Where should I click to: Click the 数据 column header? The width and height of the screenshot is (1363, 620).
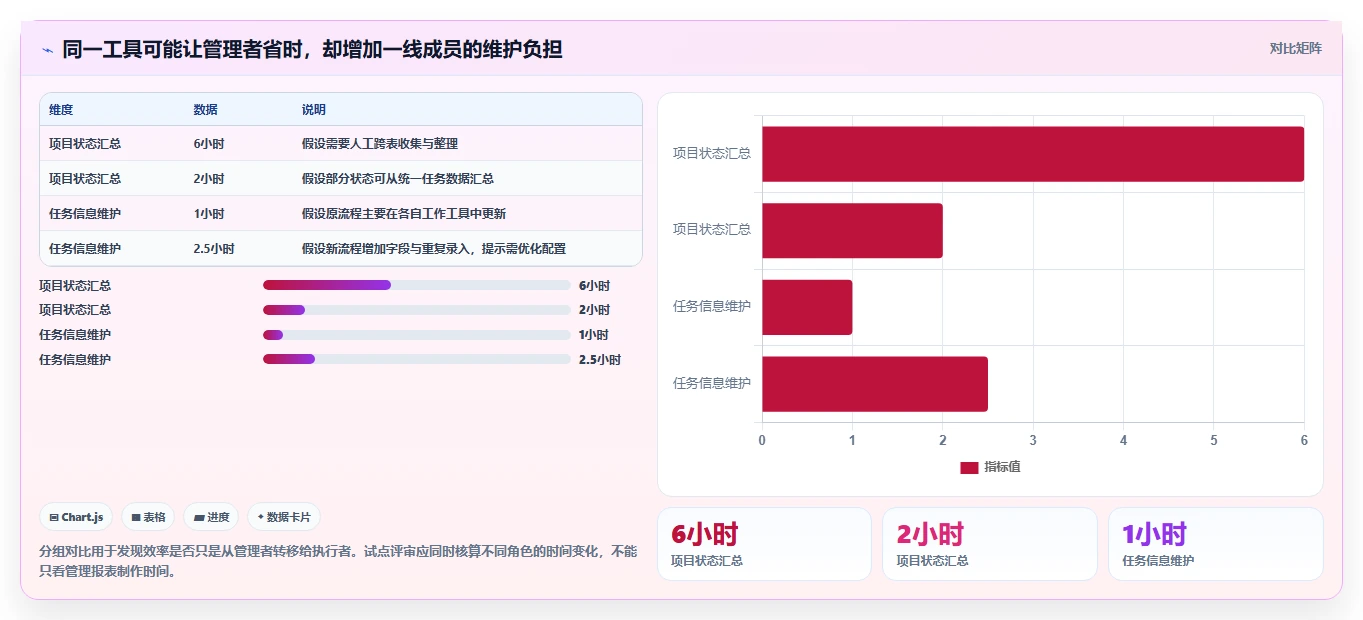click(205, 110)
